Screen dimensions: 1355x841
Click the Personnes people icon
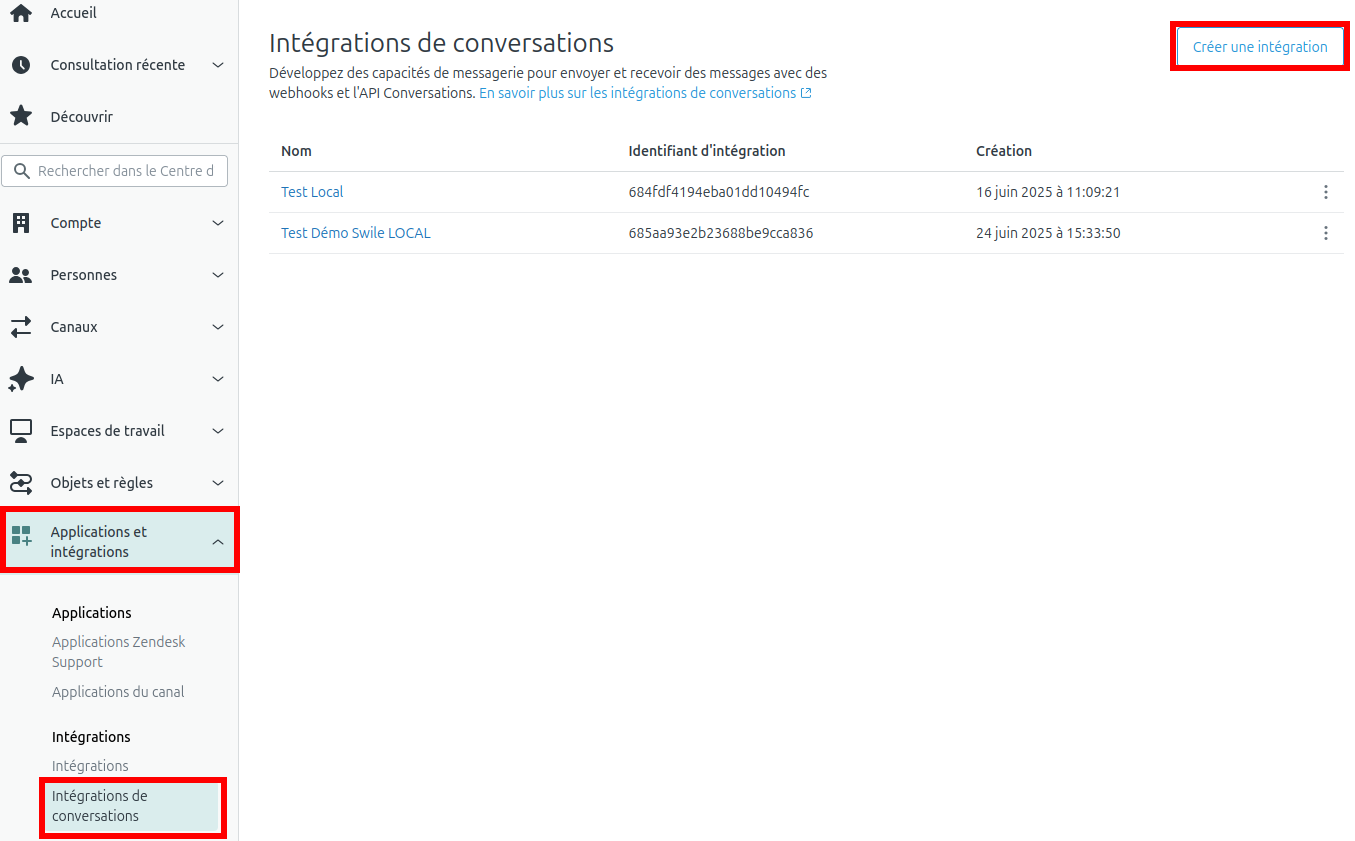click(x=21, y=275)
